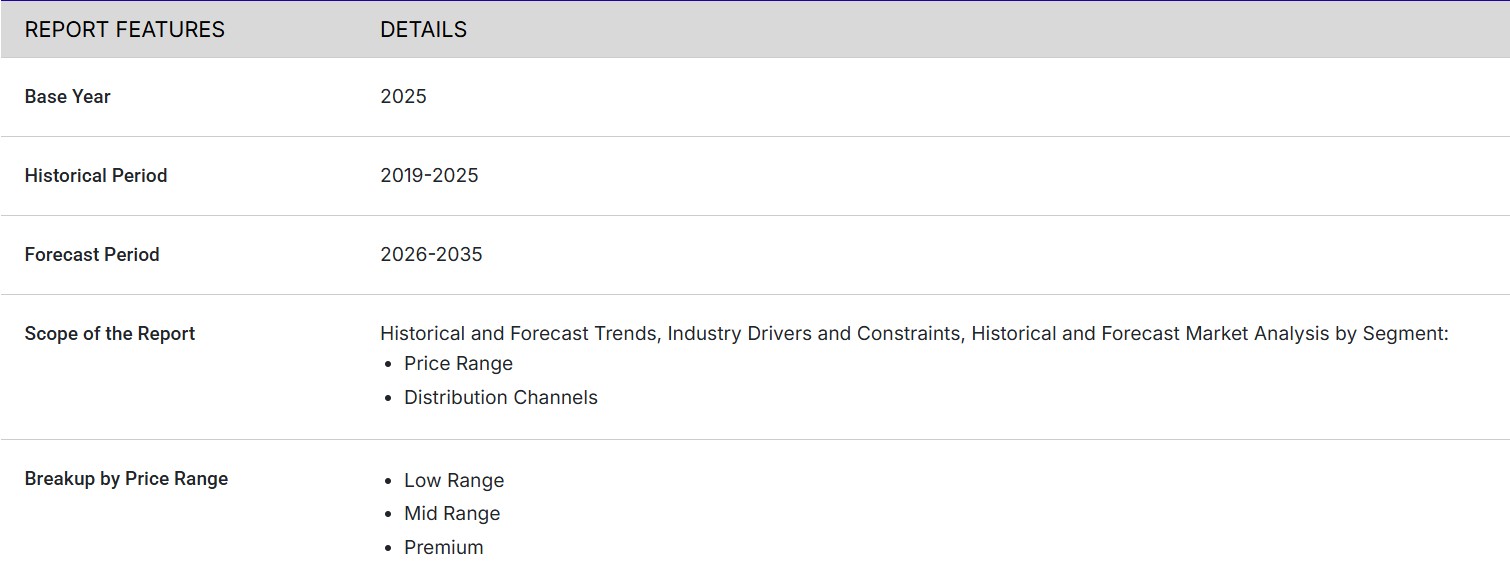This screenshot has width=1510, height=586.
Task: Click the Premium bullet item
Action: click(443, 548)
